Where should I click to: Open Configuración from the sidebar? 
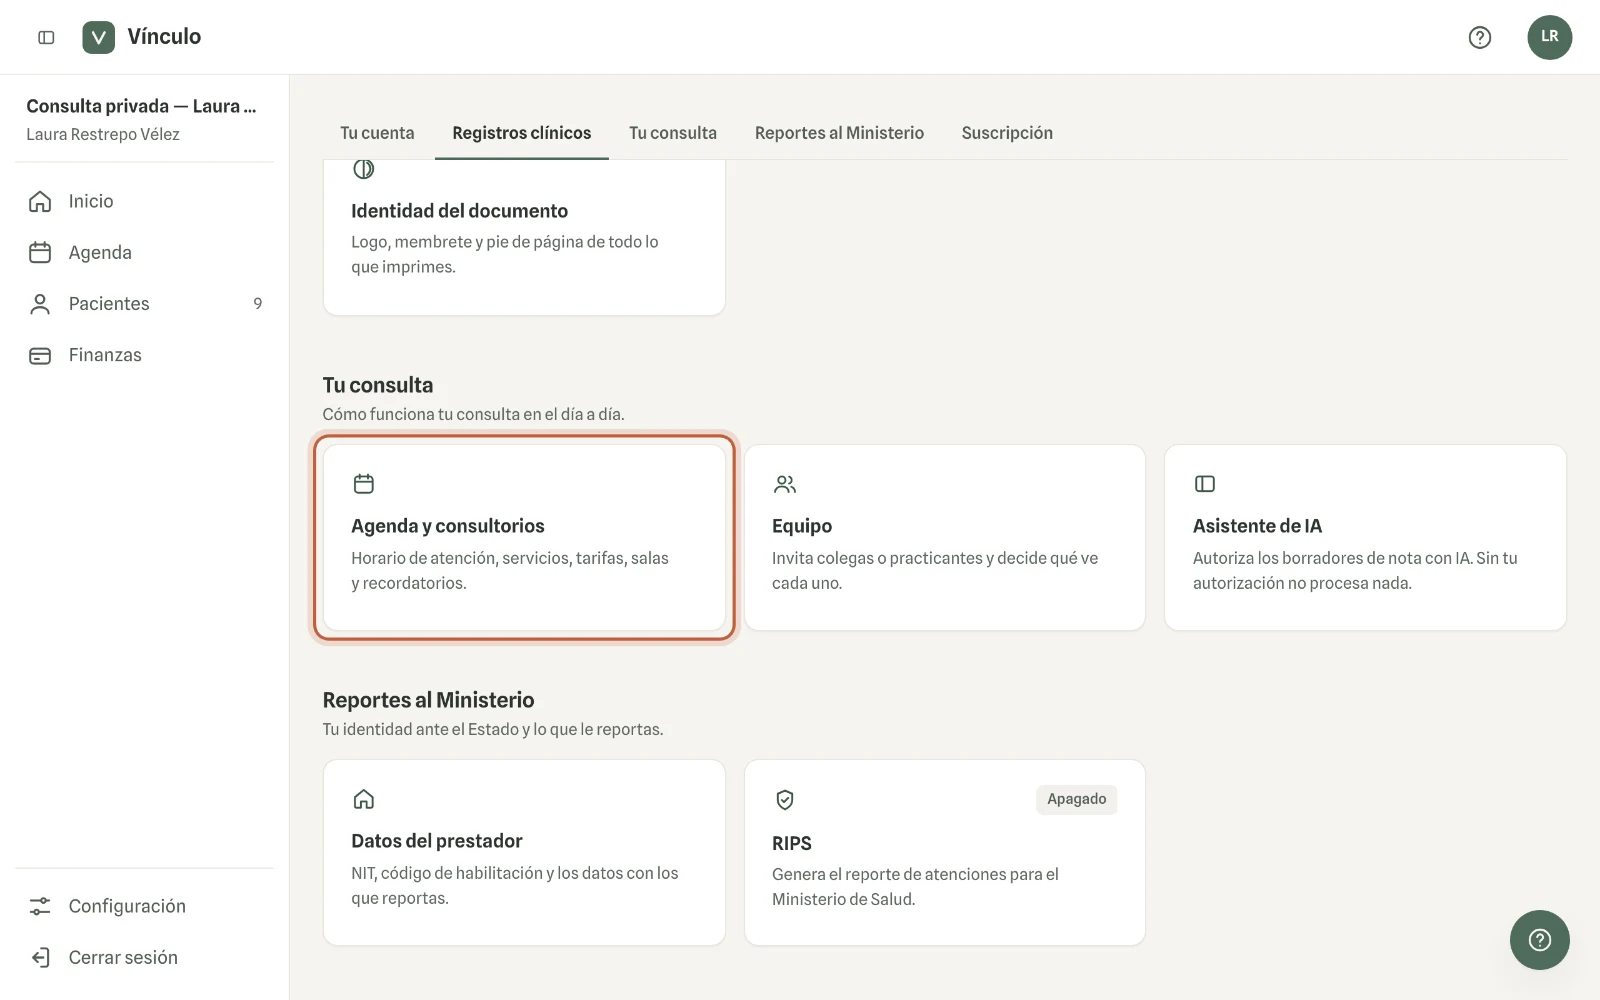pyautogui.click(x=145, y=906)
